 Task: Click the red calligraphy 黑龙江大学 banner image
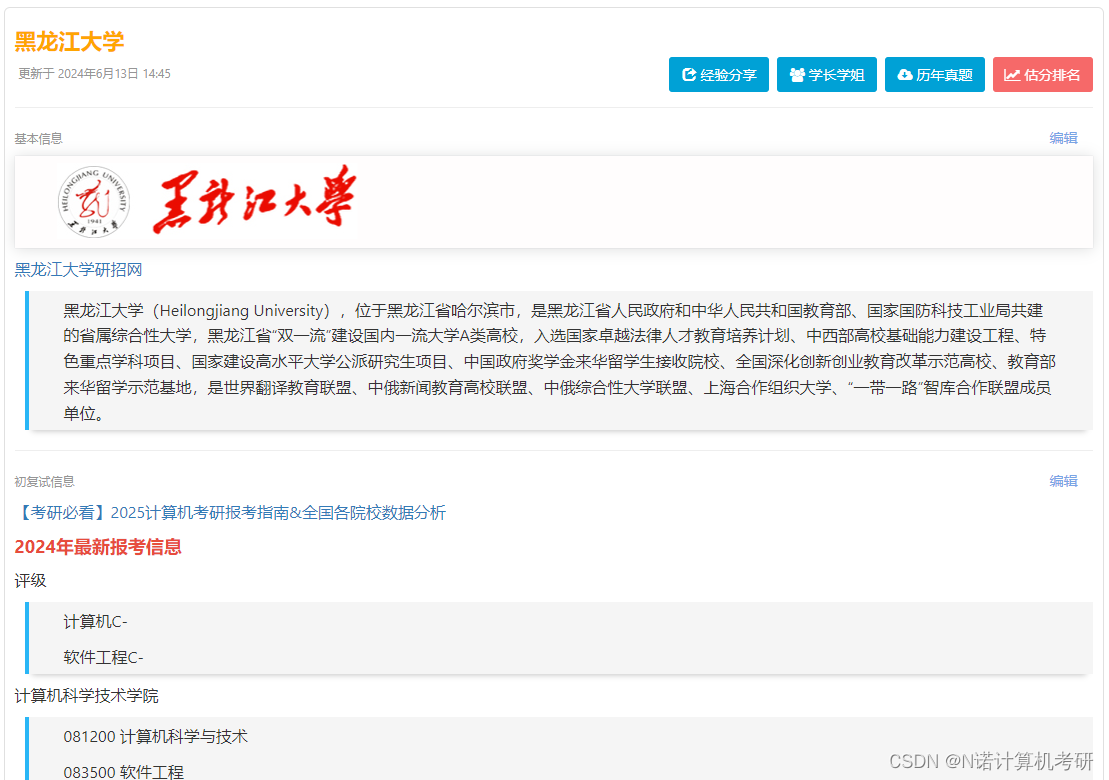click(255, 199)
